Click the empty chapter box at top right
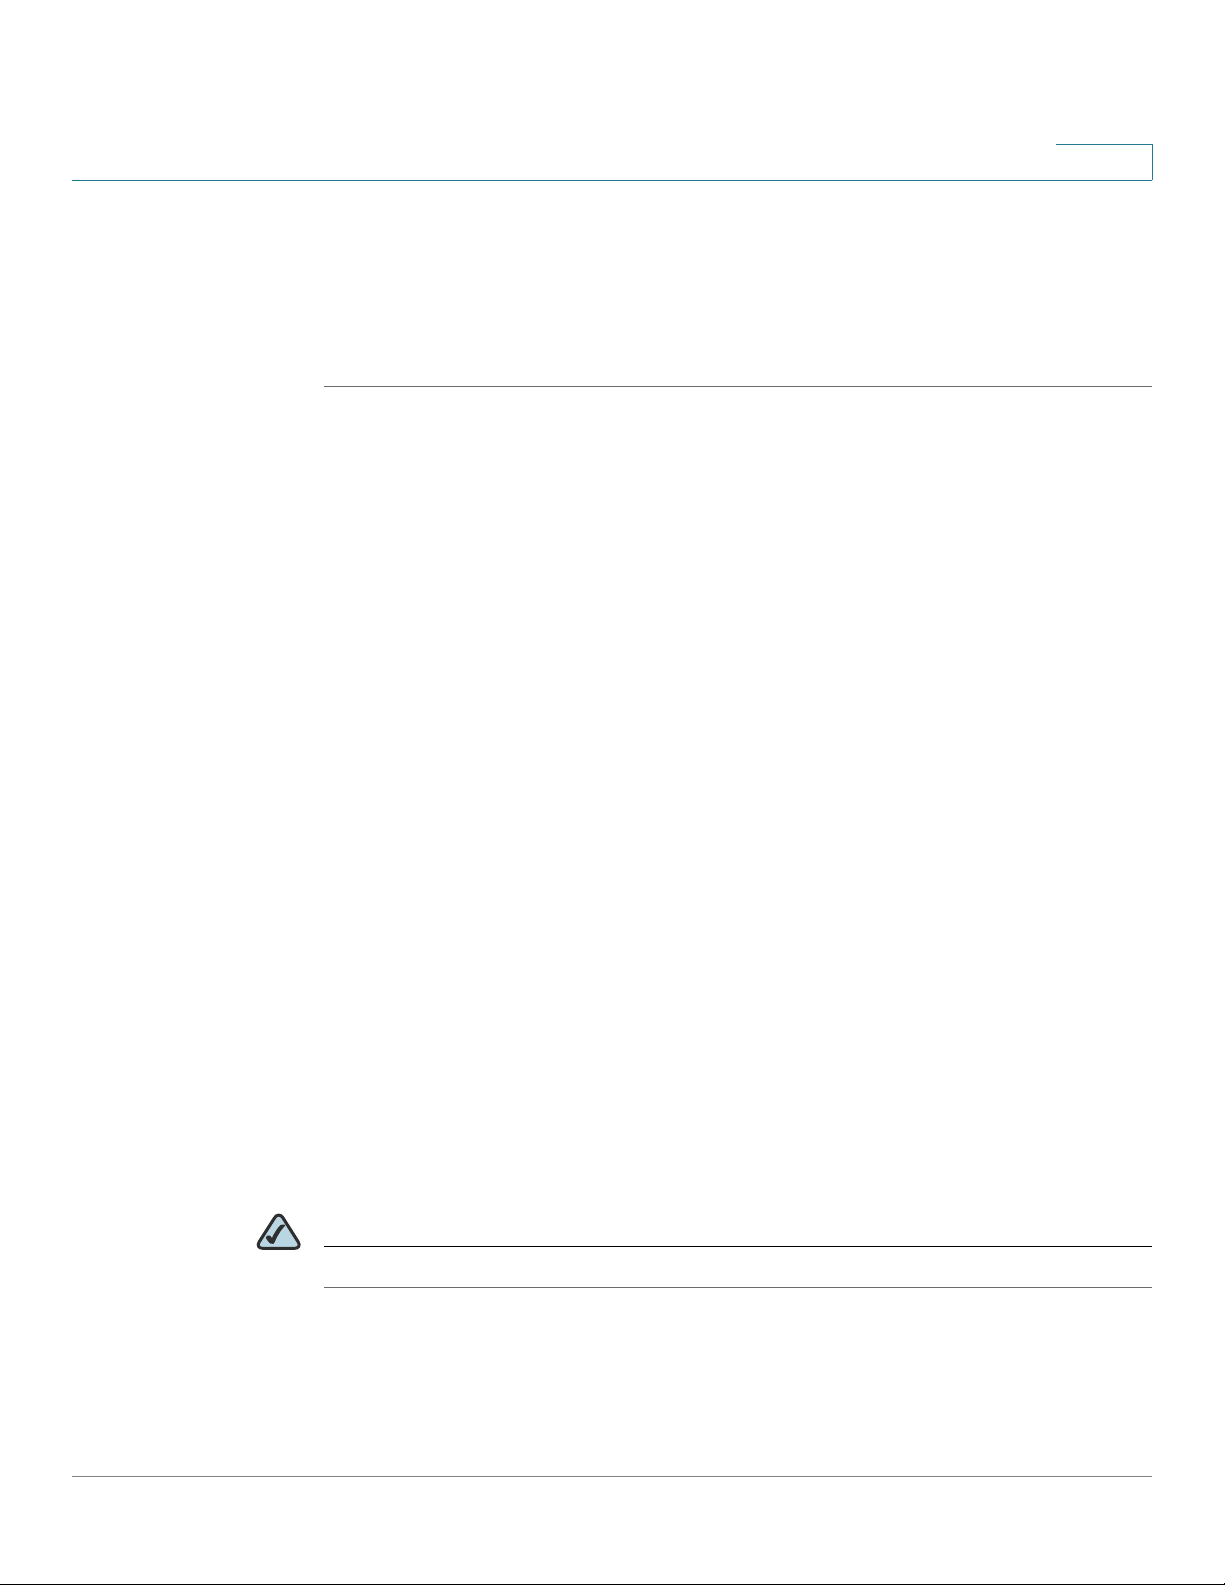The width and height of the screenshot is (1225, 1585). (1104, 162)
